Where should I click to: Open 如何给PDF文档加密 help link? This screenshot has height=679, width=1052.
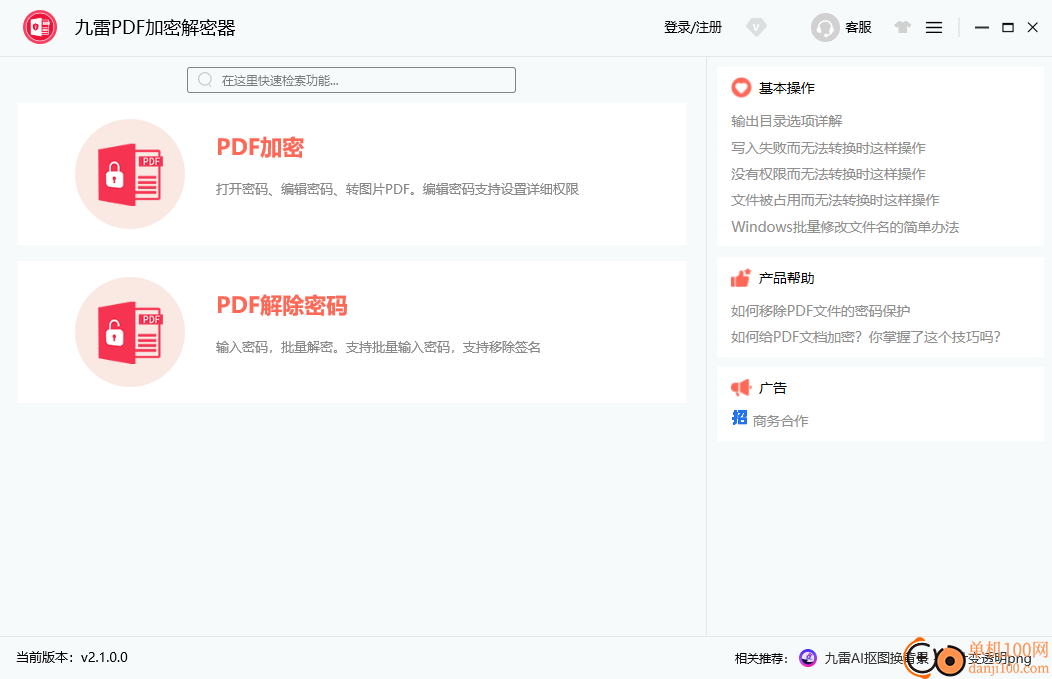[x=865, y=337]
